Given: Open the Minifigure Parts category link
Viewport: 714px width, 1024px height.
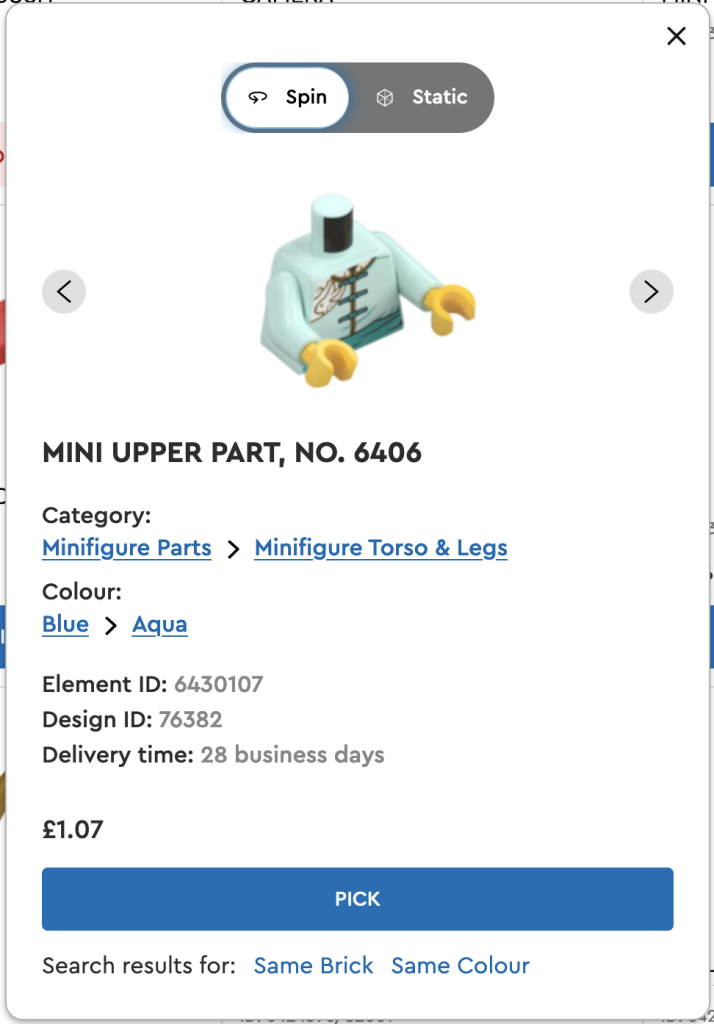Looking at the screenshot, I should pyautogui.click(x=127, y=548).
